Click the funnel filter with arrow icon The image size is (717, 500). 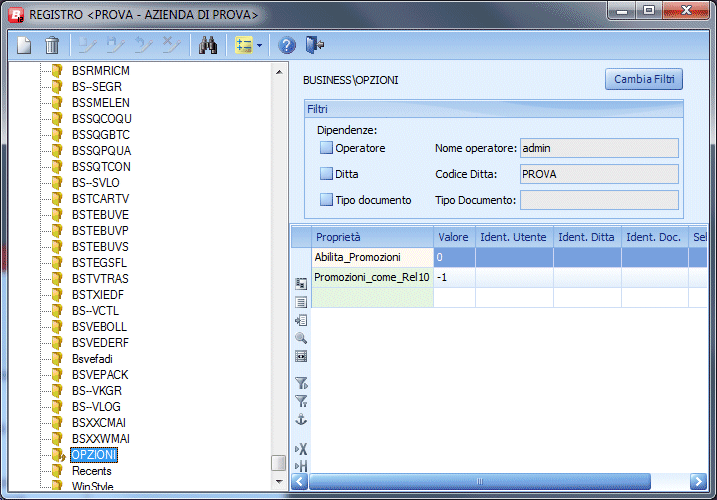pyautogui.click(x=301, y=383)
